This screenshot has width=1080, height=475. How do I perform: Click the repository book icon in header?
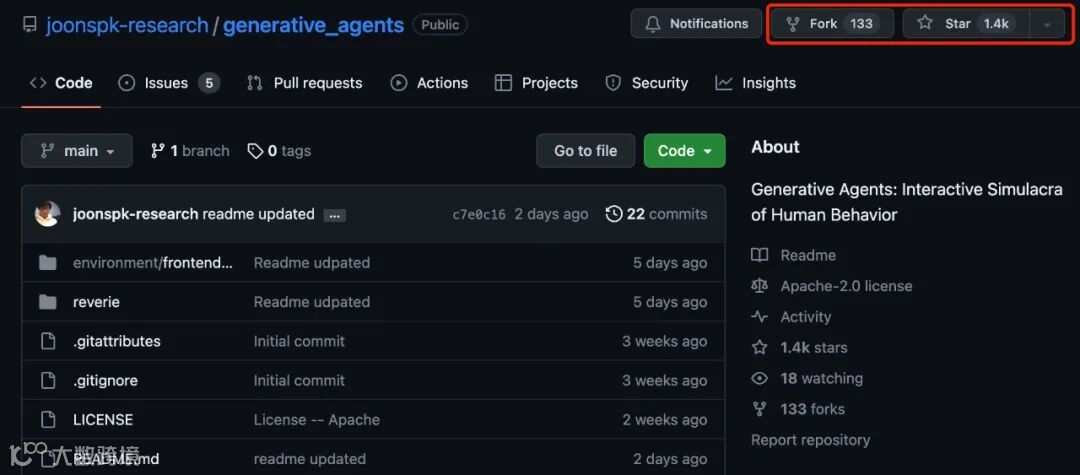coord(30,25)
